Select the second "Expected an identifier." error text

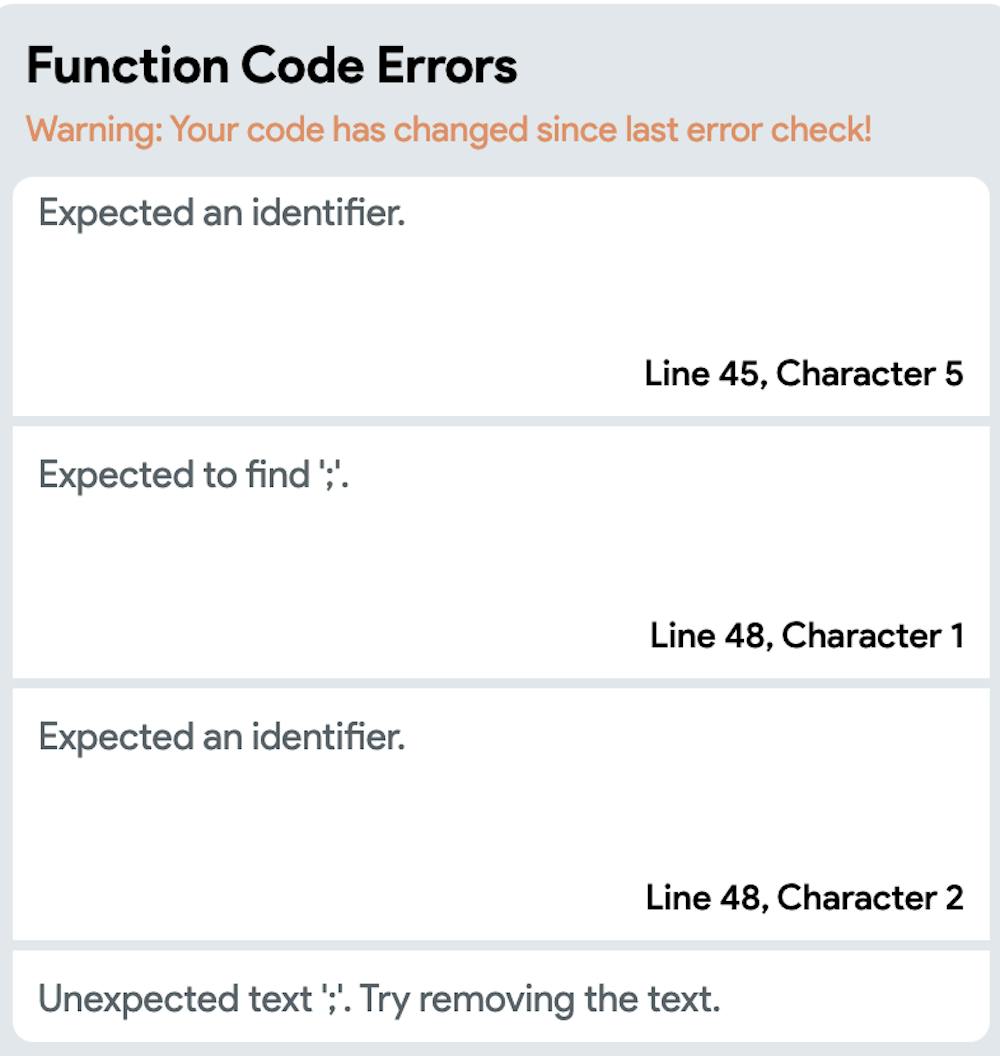[x=221, y=738]
